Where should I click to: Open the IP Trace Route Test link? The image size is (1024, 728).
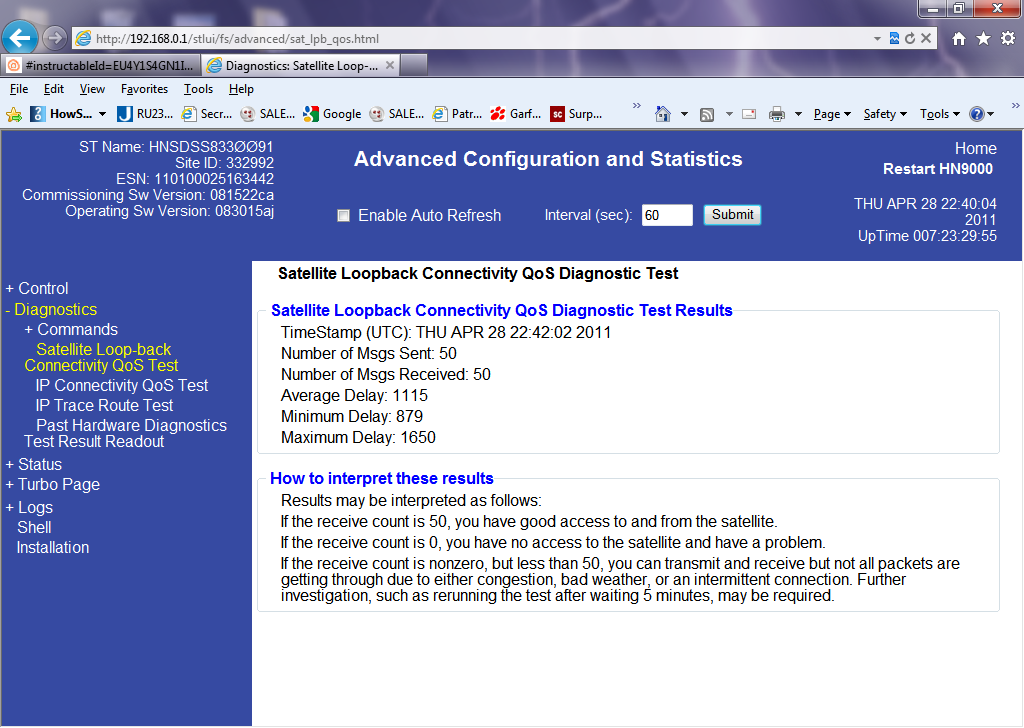tap(104, 405)
